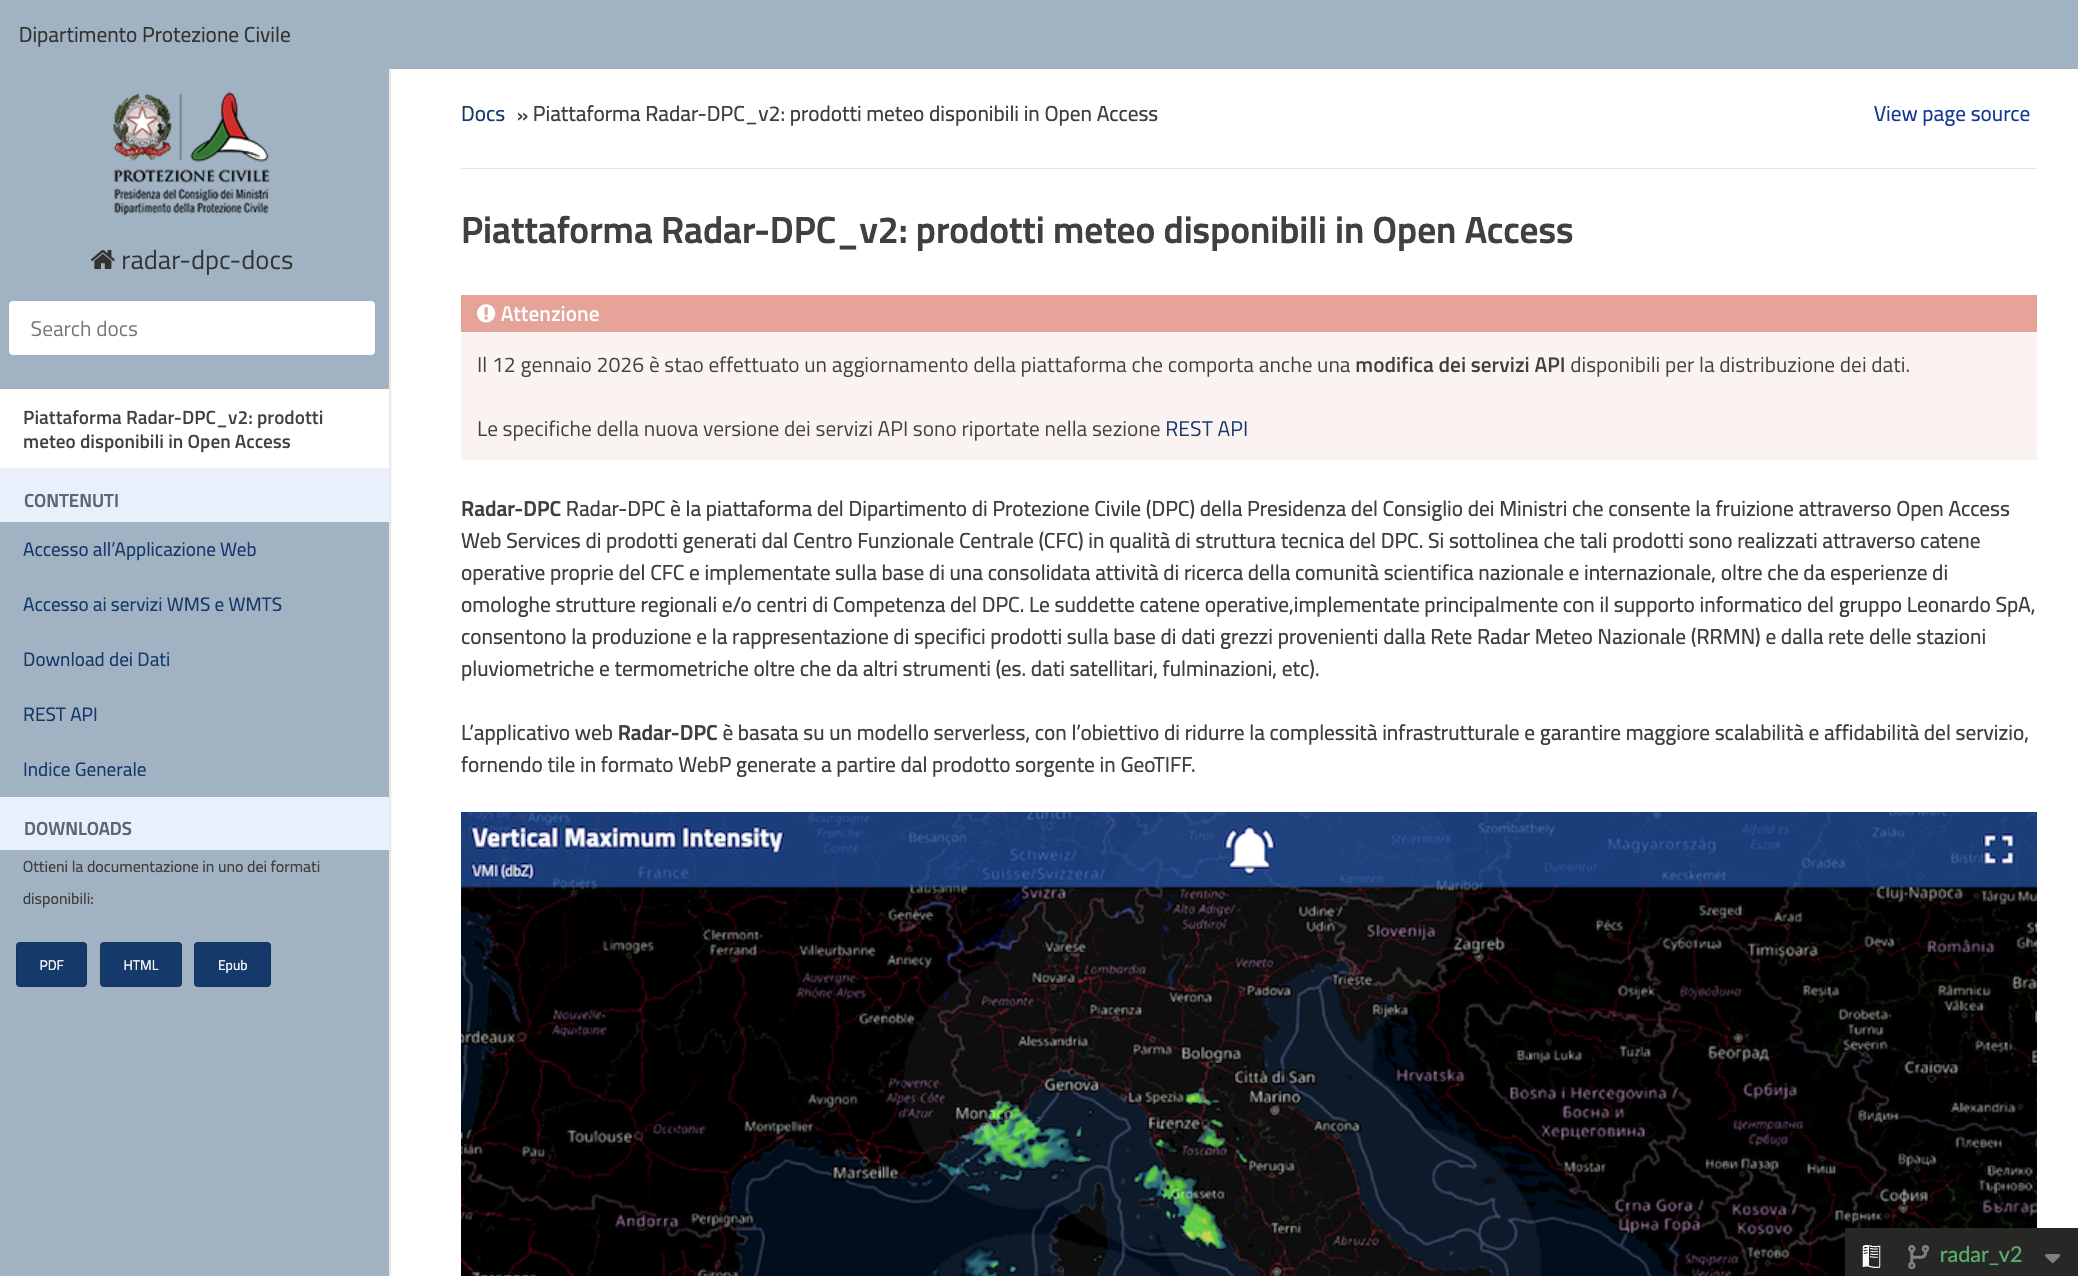This screenshot has height=1276, width=2078.
Task: Click the Attenzione exclamation icon
Action: pyautogui.click(x=486, y=314)
